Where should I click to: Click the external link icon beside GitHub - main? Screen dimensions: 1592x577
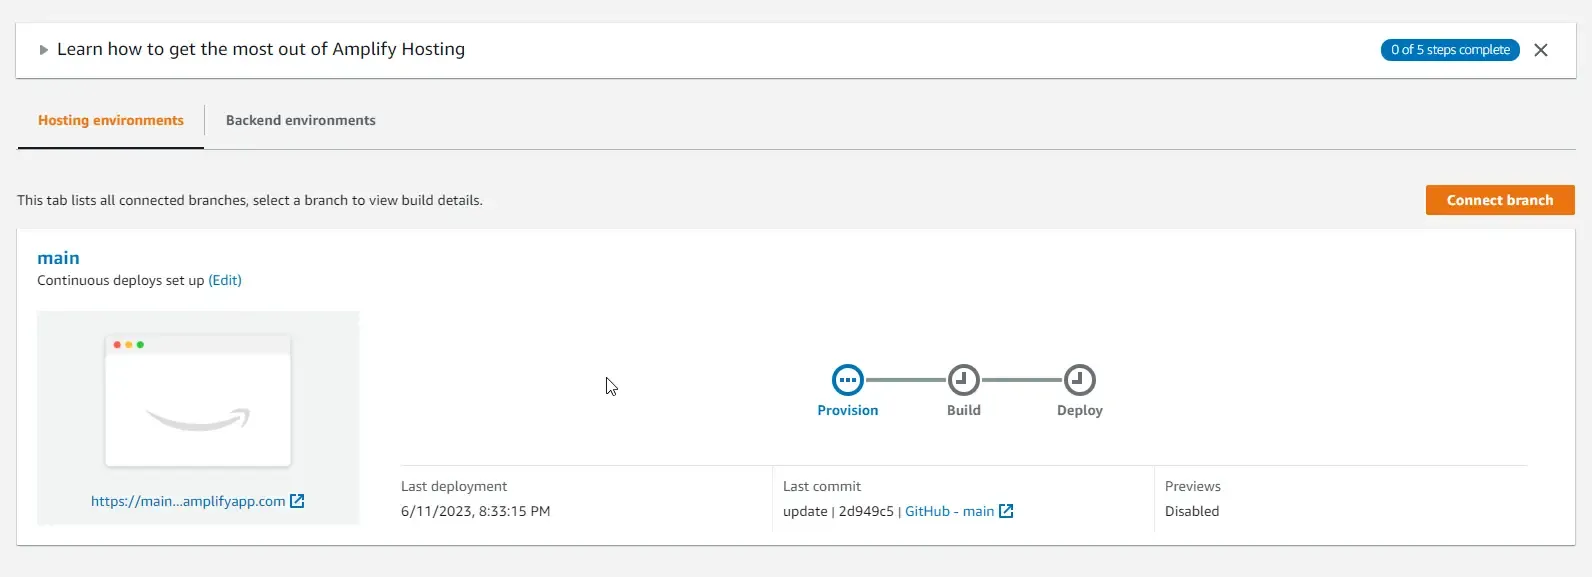pyautogui.click(x=1005, y=511)
